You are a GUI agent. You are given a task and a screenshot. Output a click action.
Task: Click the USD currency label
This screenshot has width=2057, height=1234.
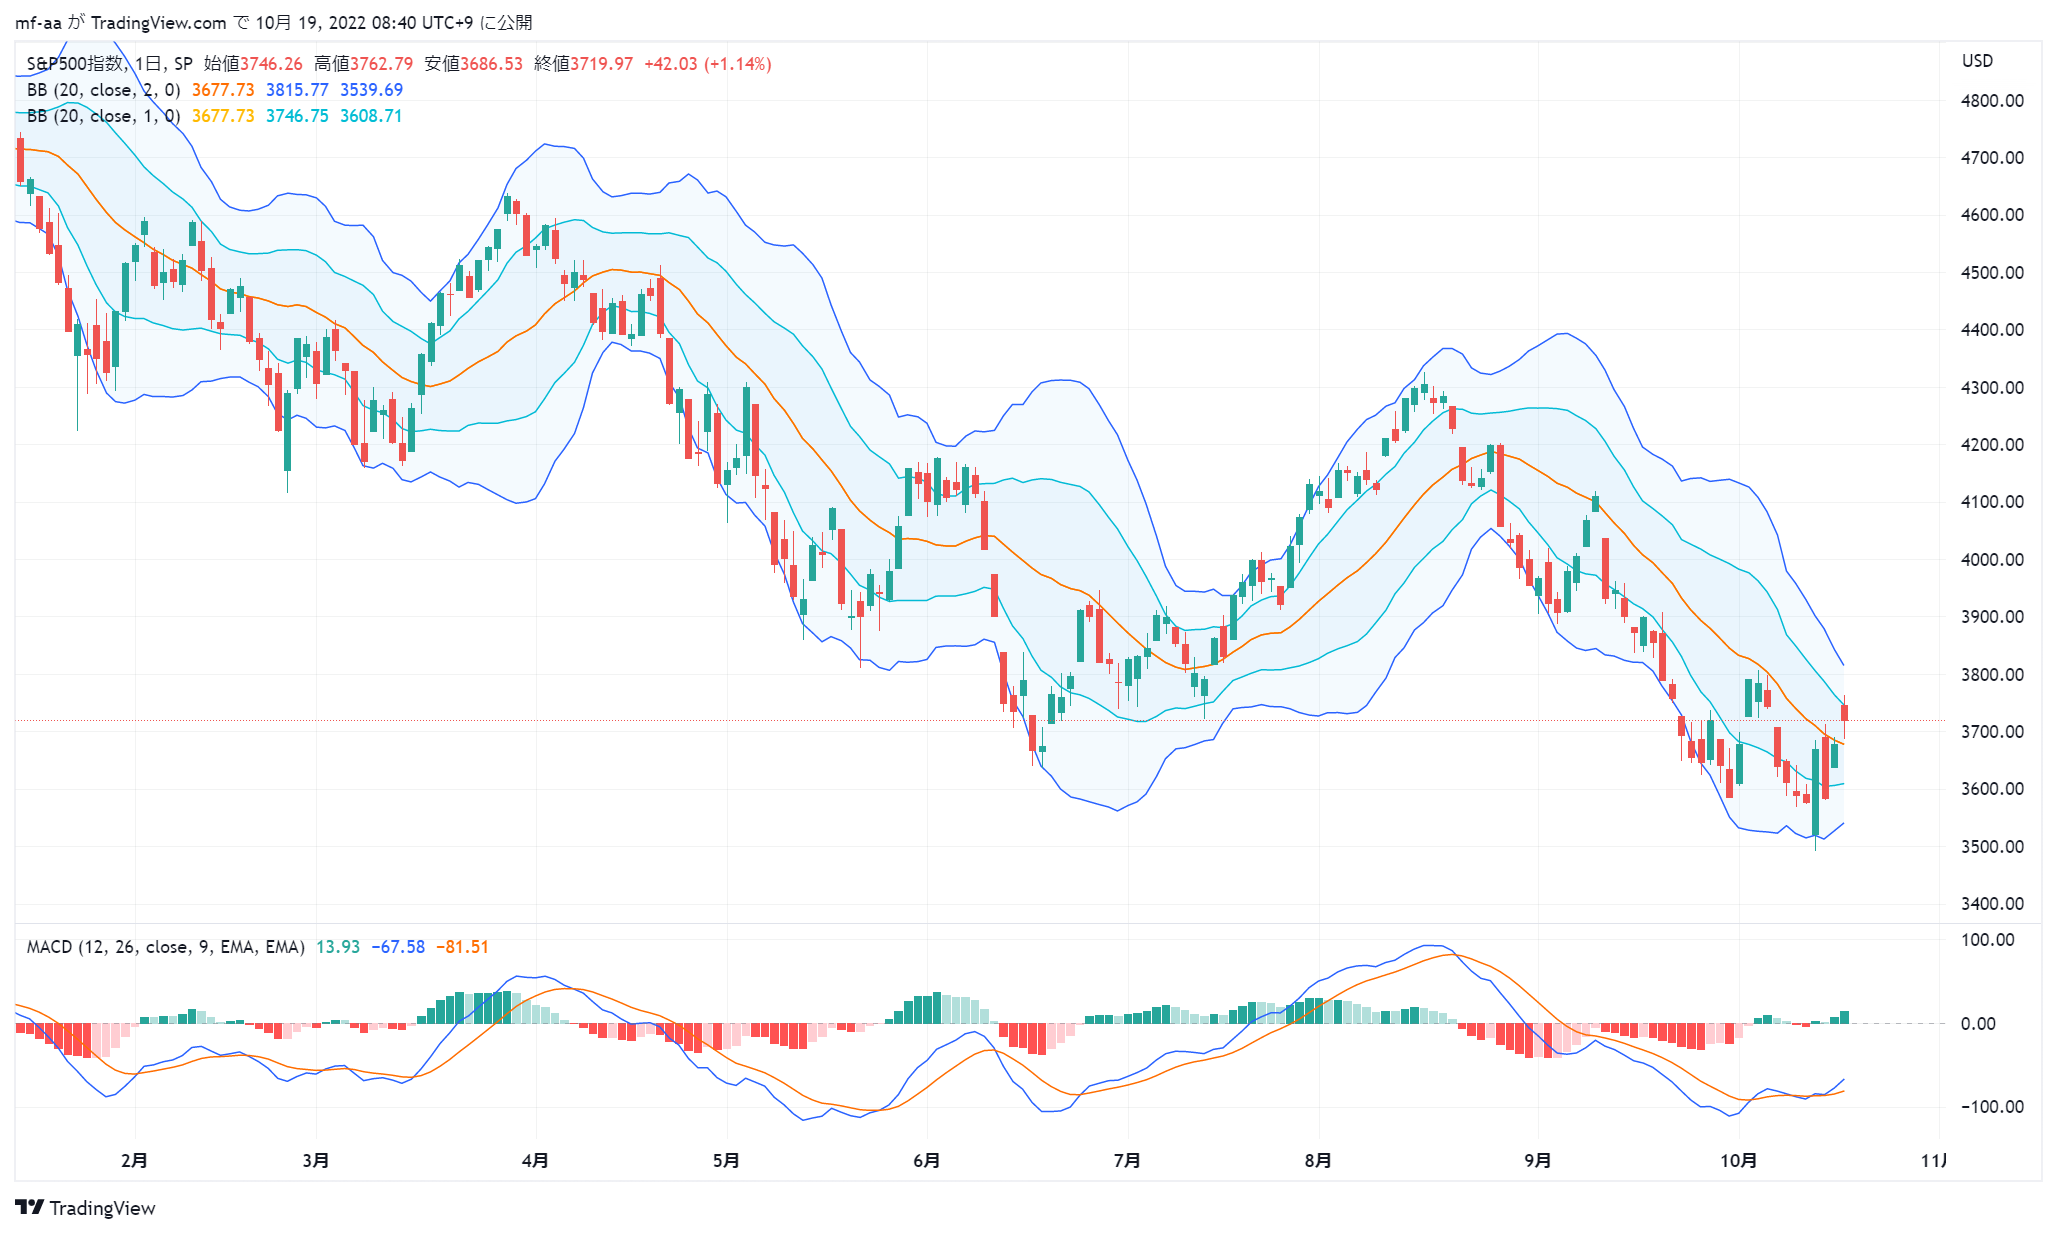tap(1977, 61)
